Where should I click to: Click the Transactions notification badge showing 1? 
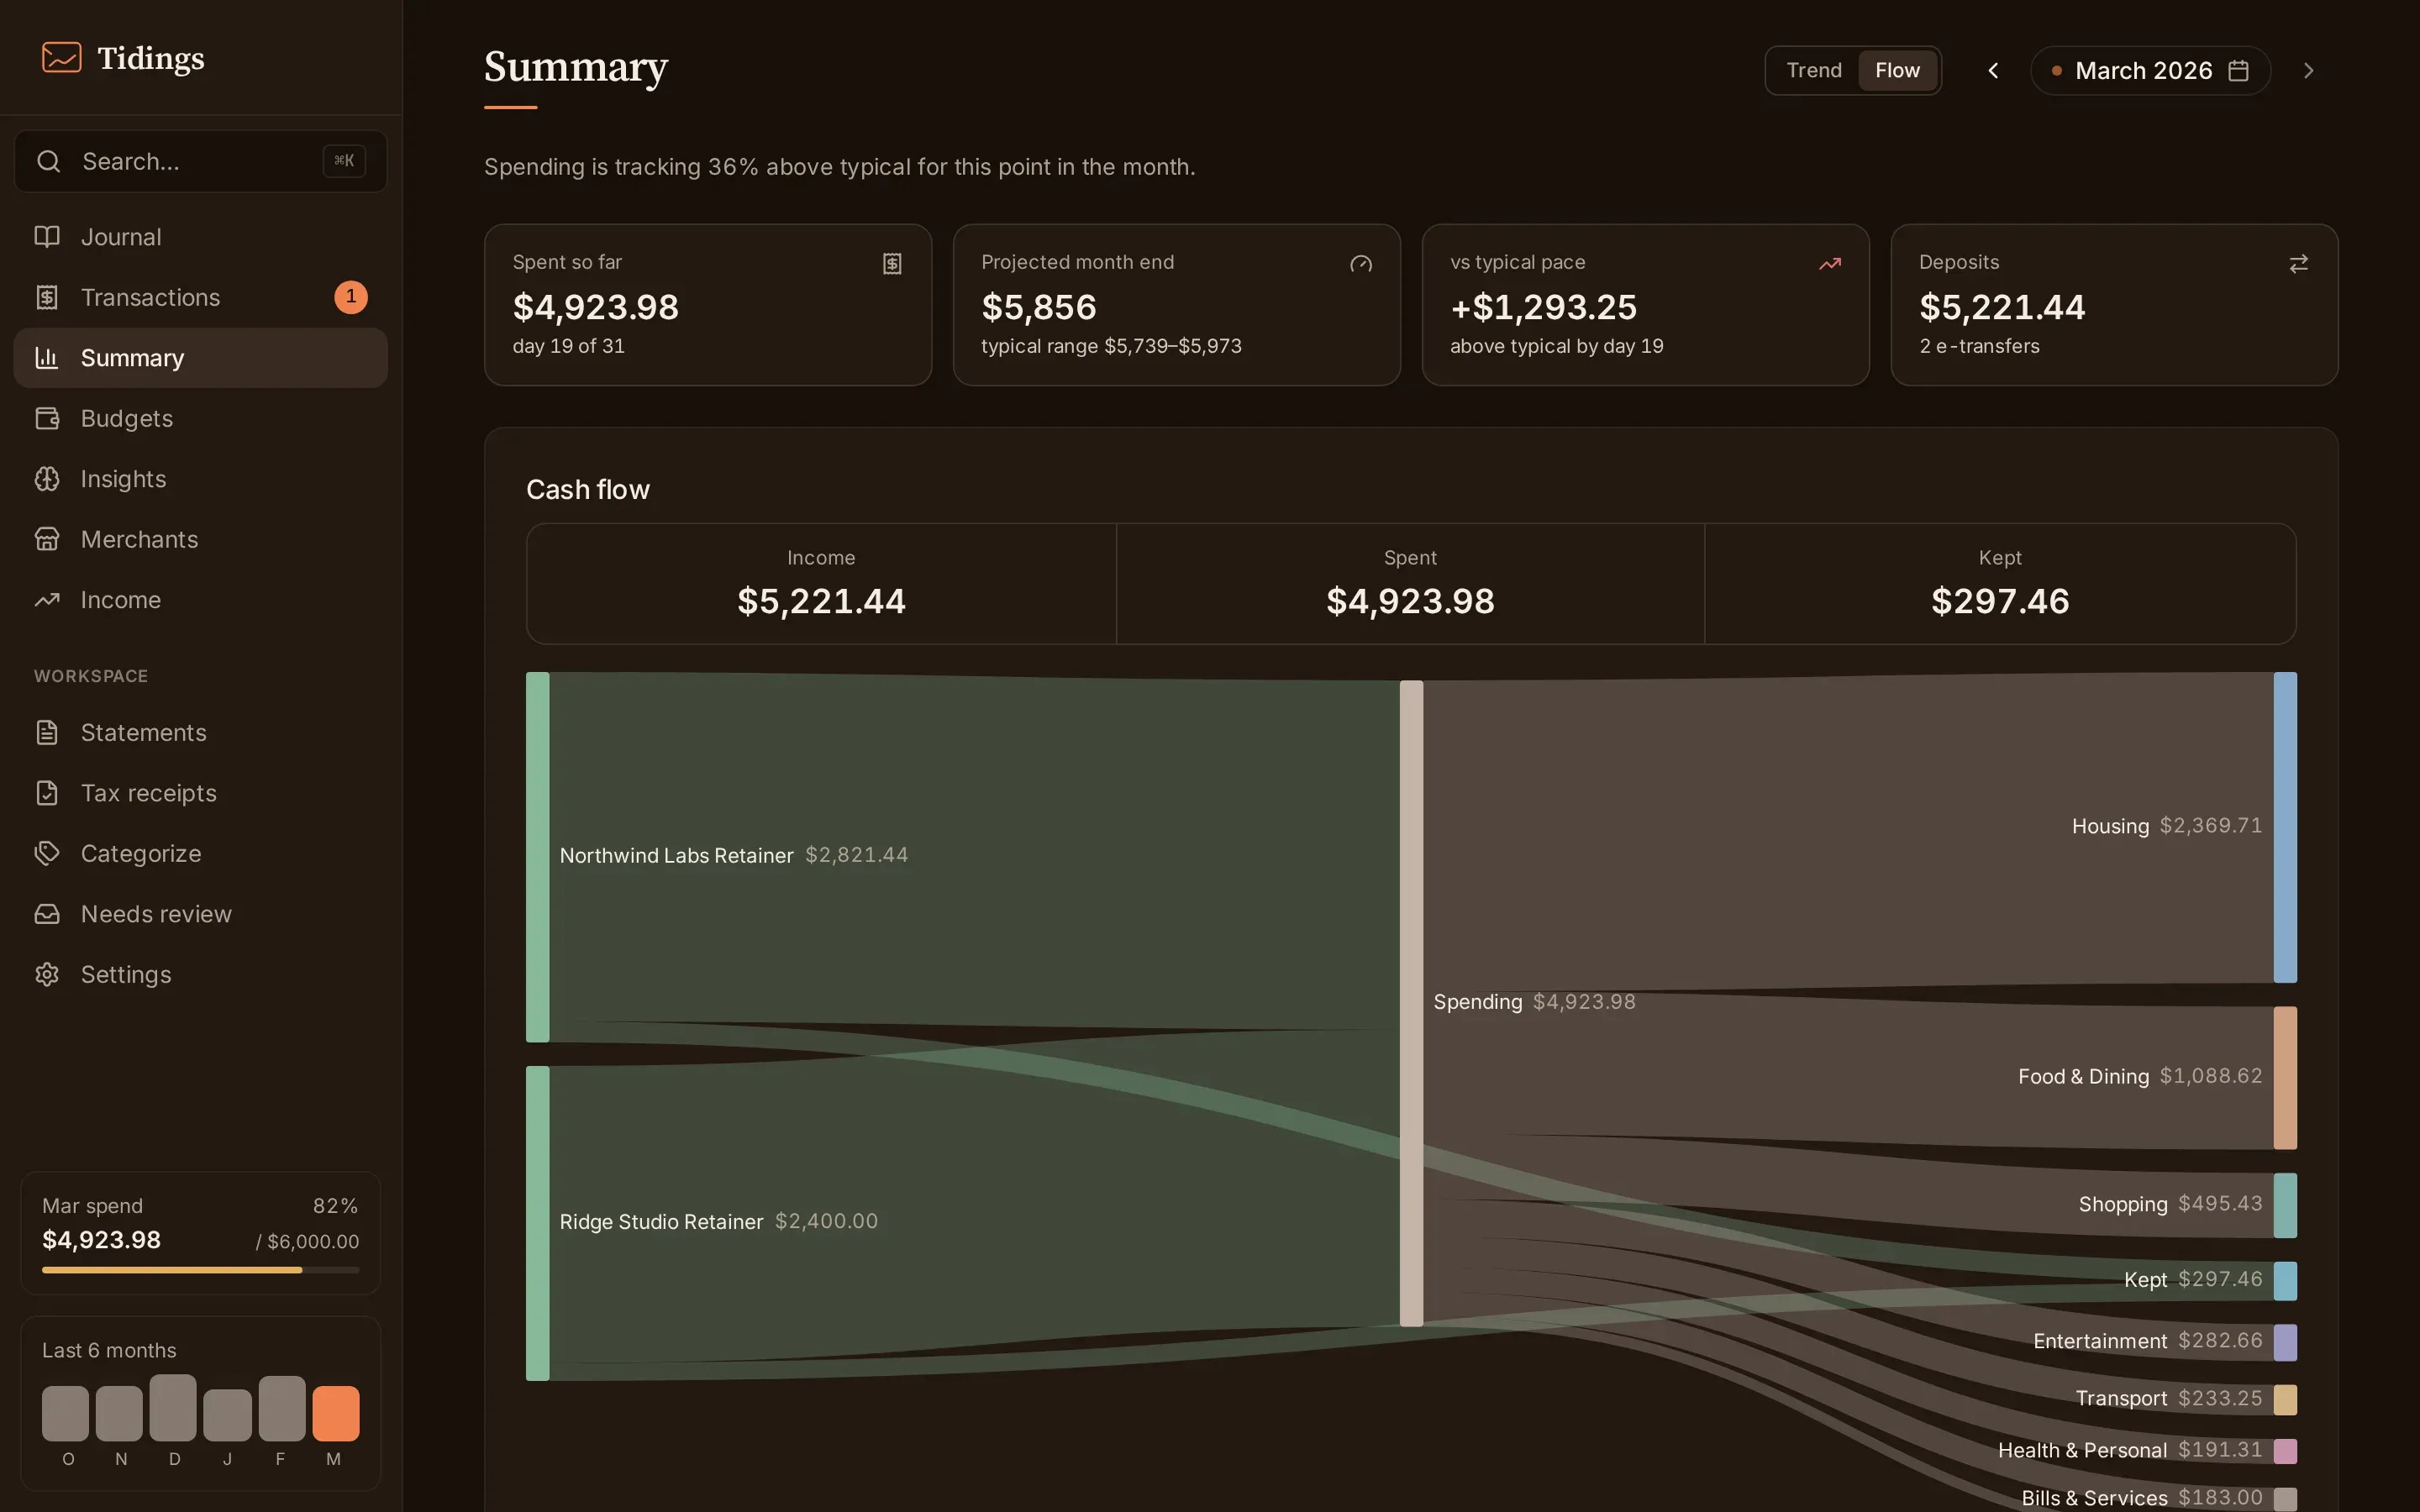(351, 297)
